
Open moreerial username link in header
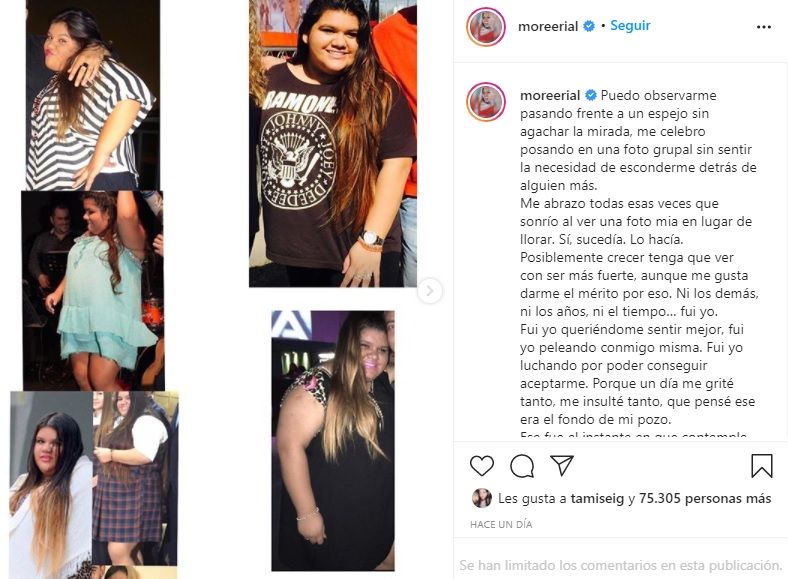(548, 26)
